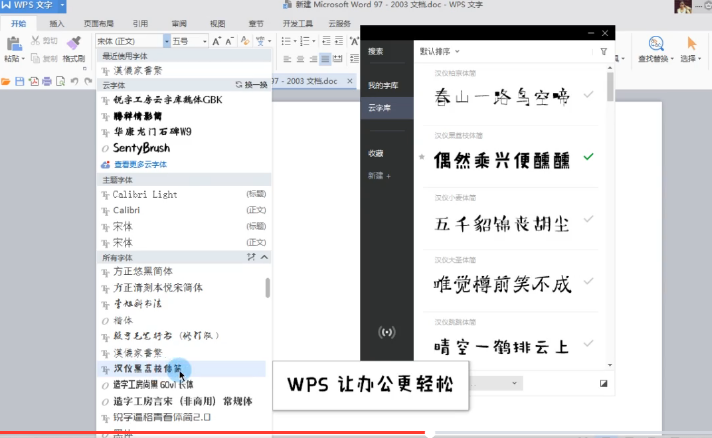Expand the 粘贴 paste options arrow

click(23, 59)
